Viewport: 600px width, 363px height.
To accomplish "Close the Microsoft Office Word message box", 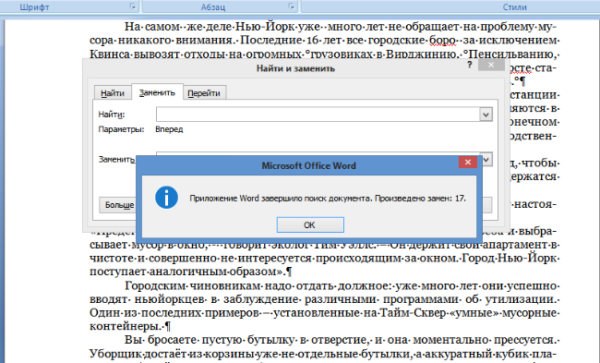I will tap(468, 162).
